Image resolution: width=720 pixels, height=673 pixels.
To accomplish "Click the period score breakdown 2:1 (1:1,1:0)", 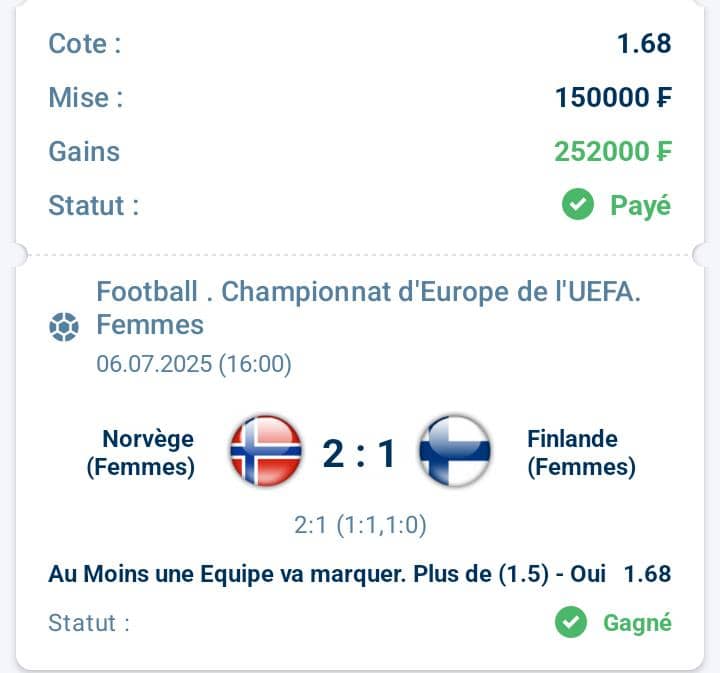I will (360, 525).
